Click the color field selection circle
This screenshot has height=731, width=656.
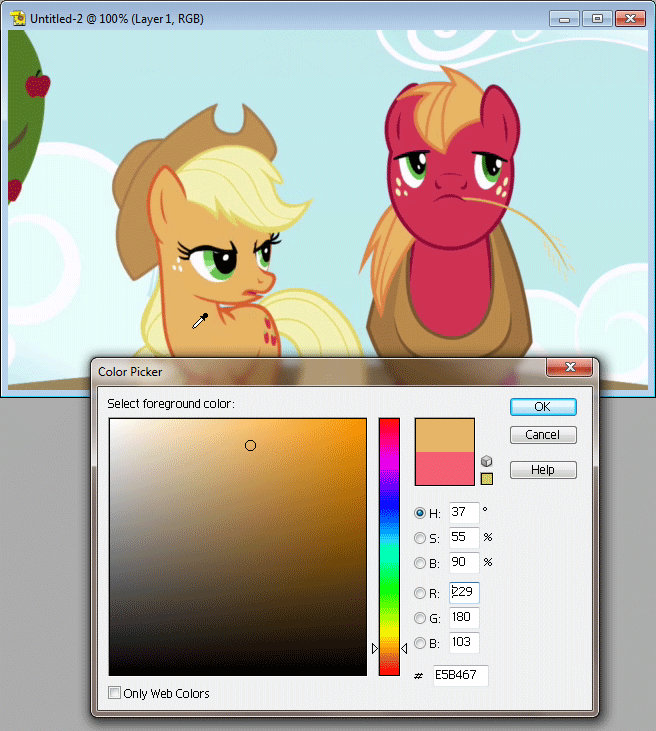pos(250,446)
